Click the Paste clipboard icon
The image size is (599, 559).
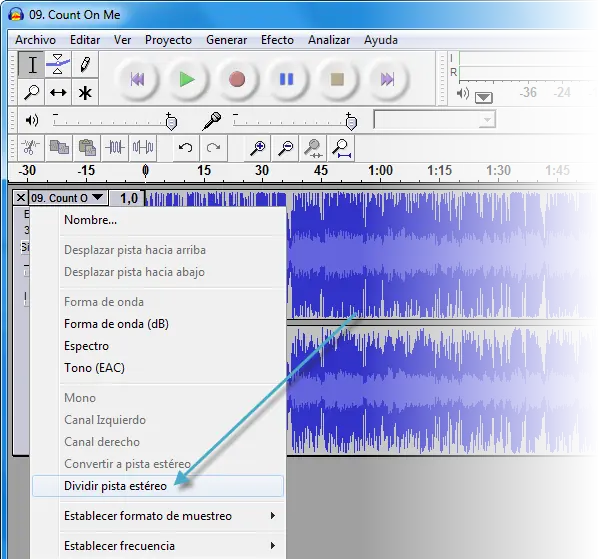[87, 147]
